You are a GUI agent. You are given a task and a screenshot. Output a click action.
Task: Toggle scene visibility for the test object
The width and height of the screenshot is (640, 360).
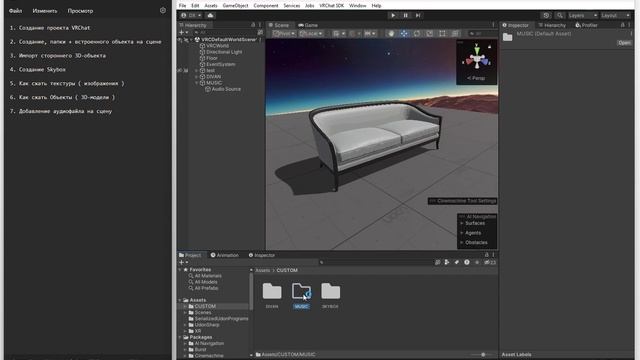tap(180, 71)
